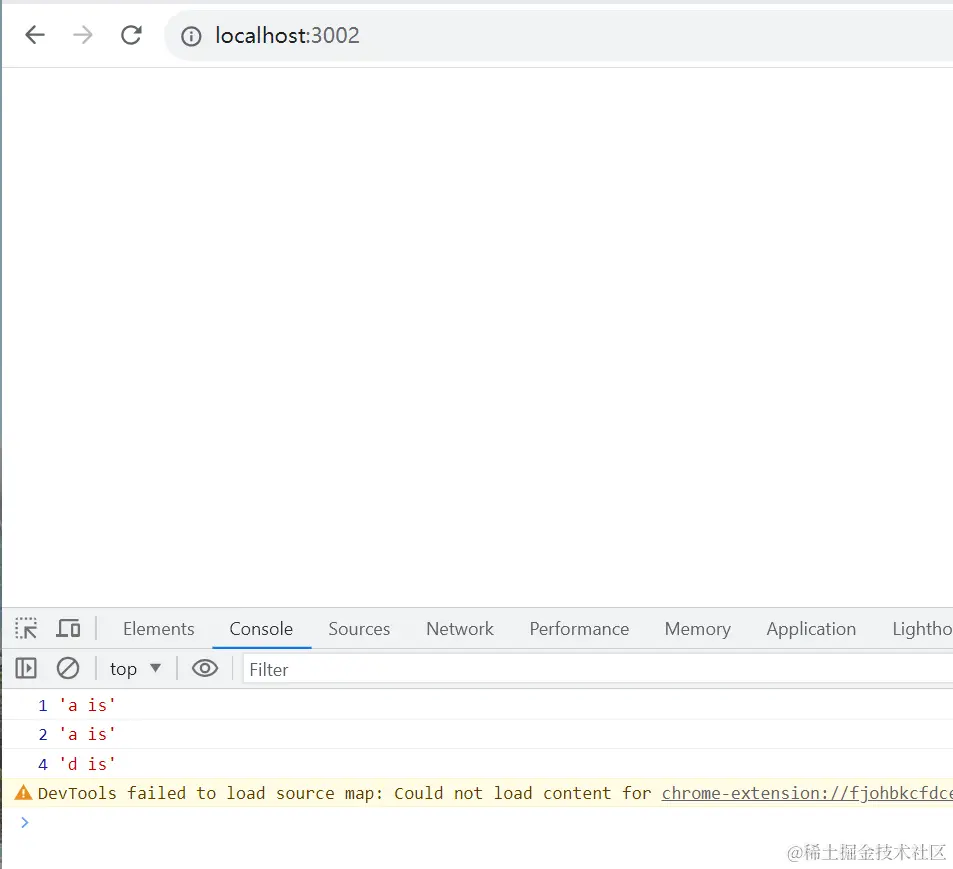Create a live expression with eye icon
Viewport: 953px width, 869px height.
click(205, 668)
